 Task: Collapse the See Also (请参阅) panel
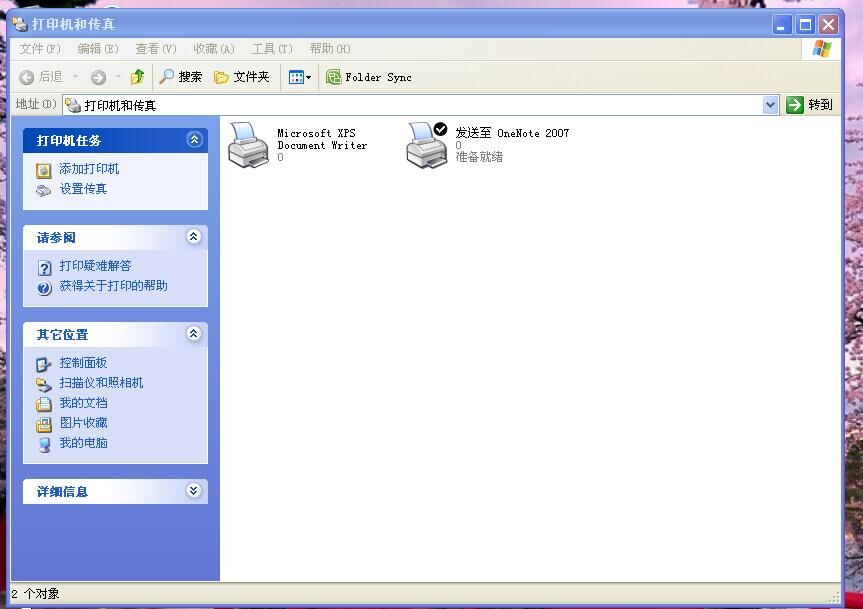pos(193,237)
